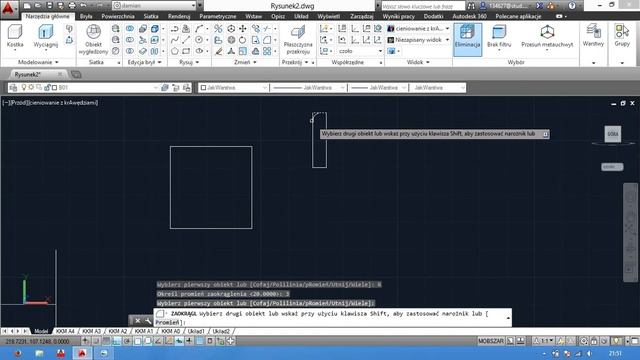The image size is (640, 360).
Task: Click the rotate tool in Zmień panel
Action: 243,40
